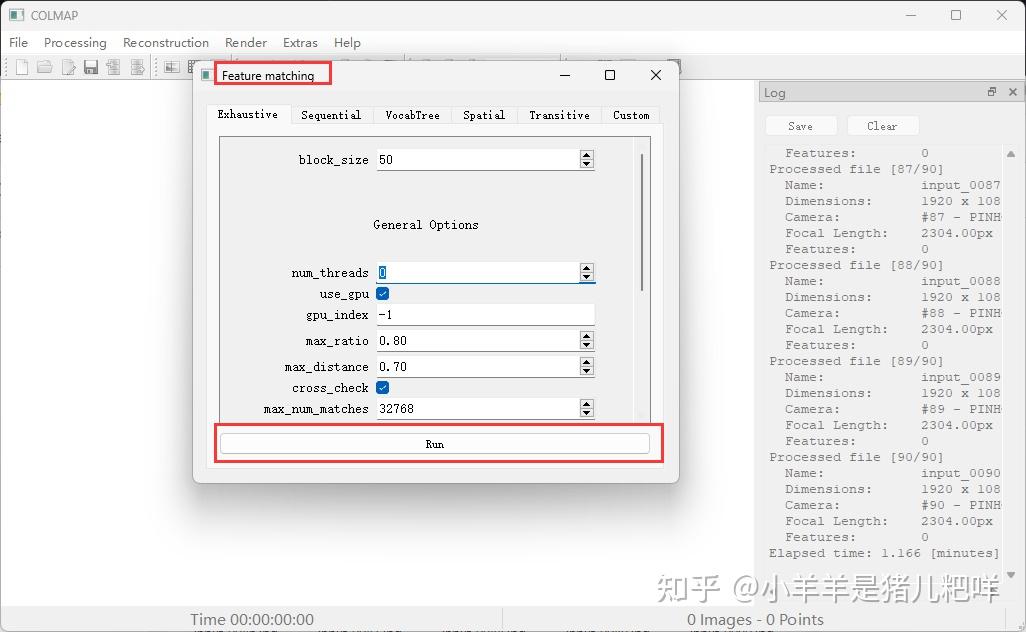
Task: Disable the use_gpu option
Action: 382,294
